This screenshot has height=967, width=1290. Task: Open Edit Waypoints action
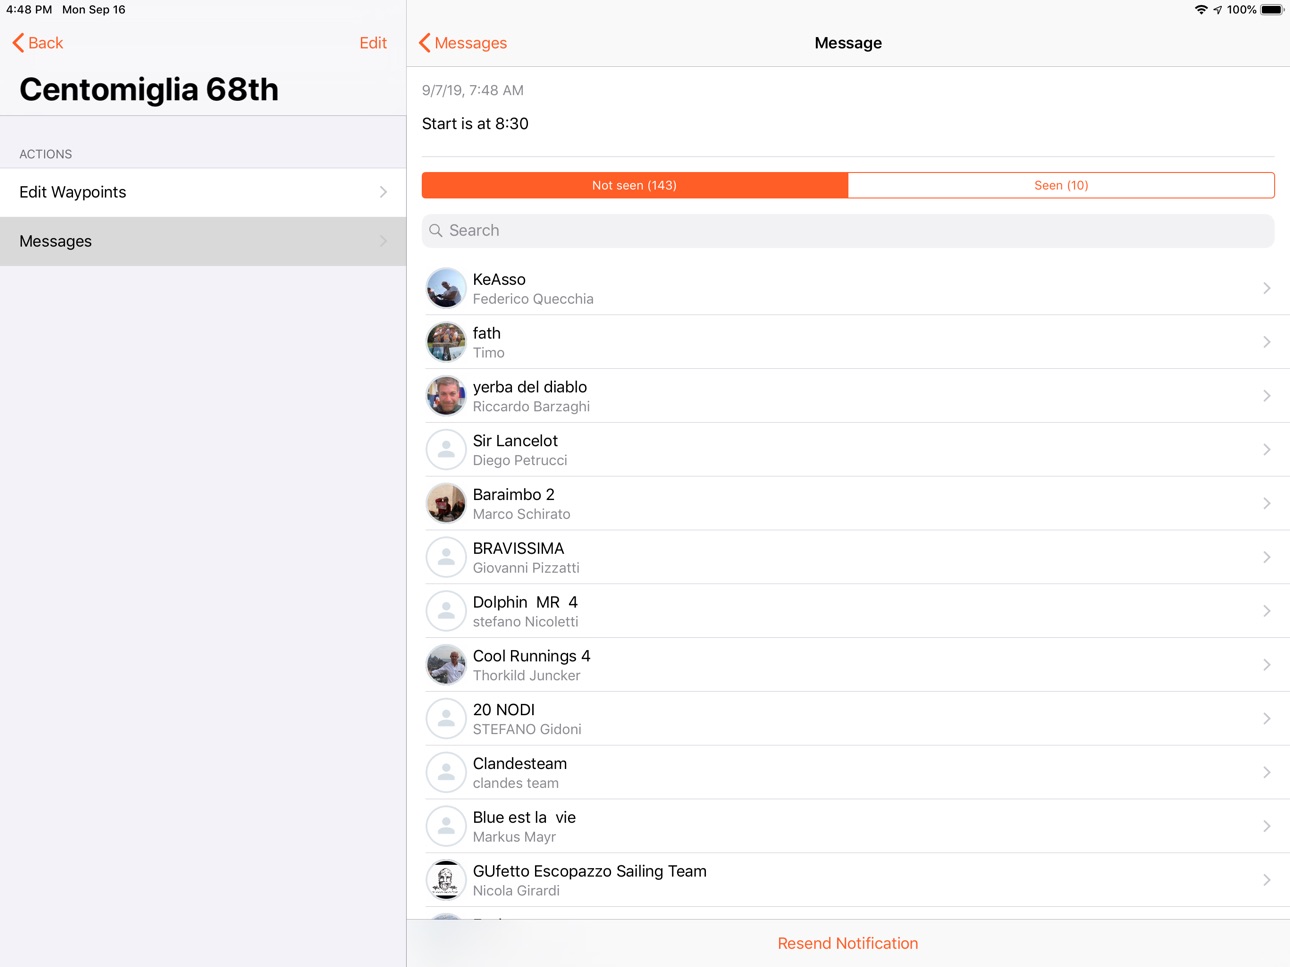tap(203, 192)
